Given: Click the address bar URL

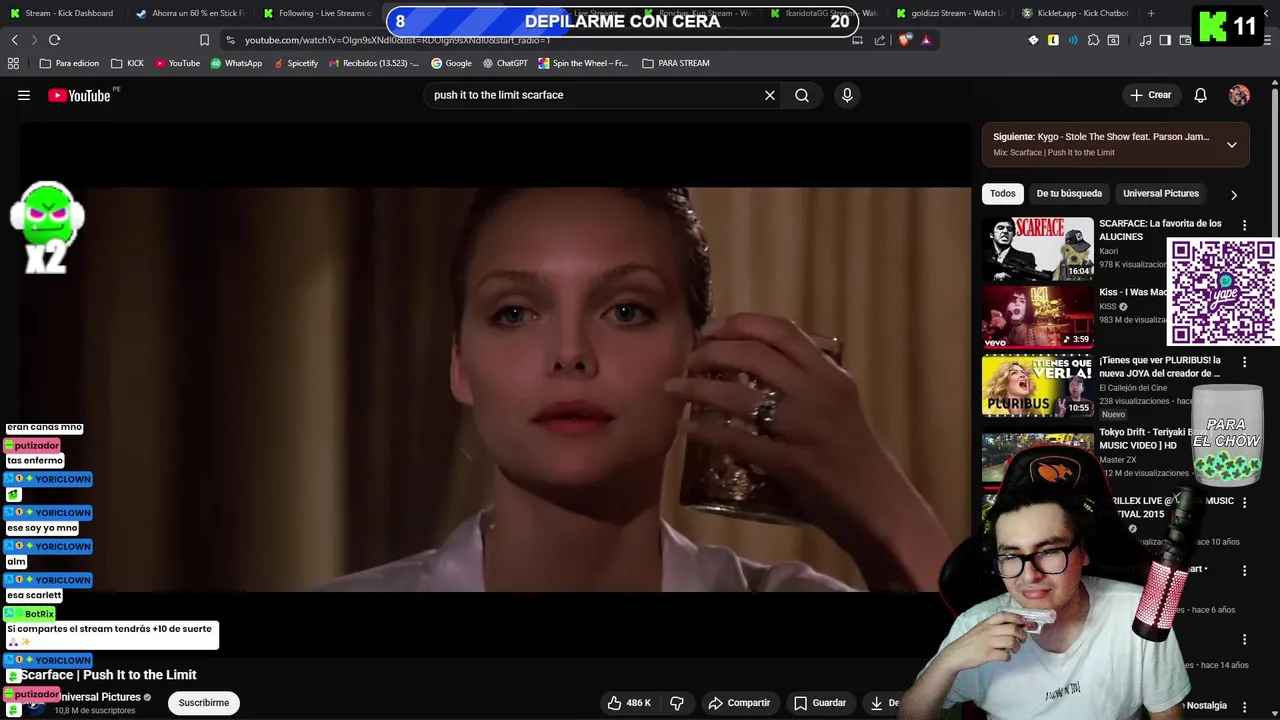Looking at the screenshot, I should [397, 40].
